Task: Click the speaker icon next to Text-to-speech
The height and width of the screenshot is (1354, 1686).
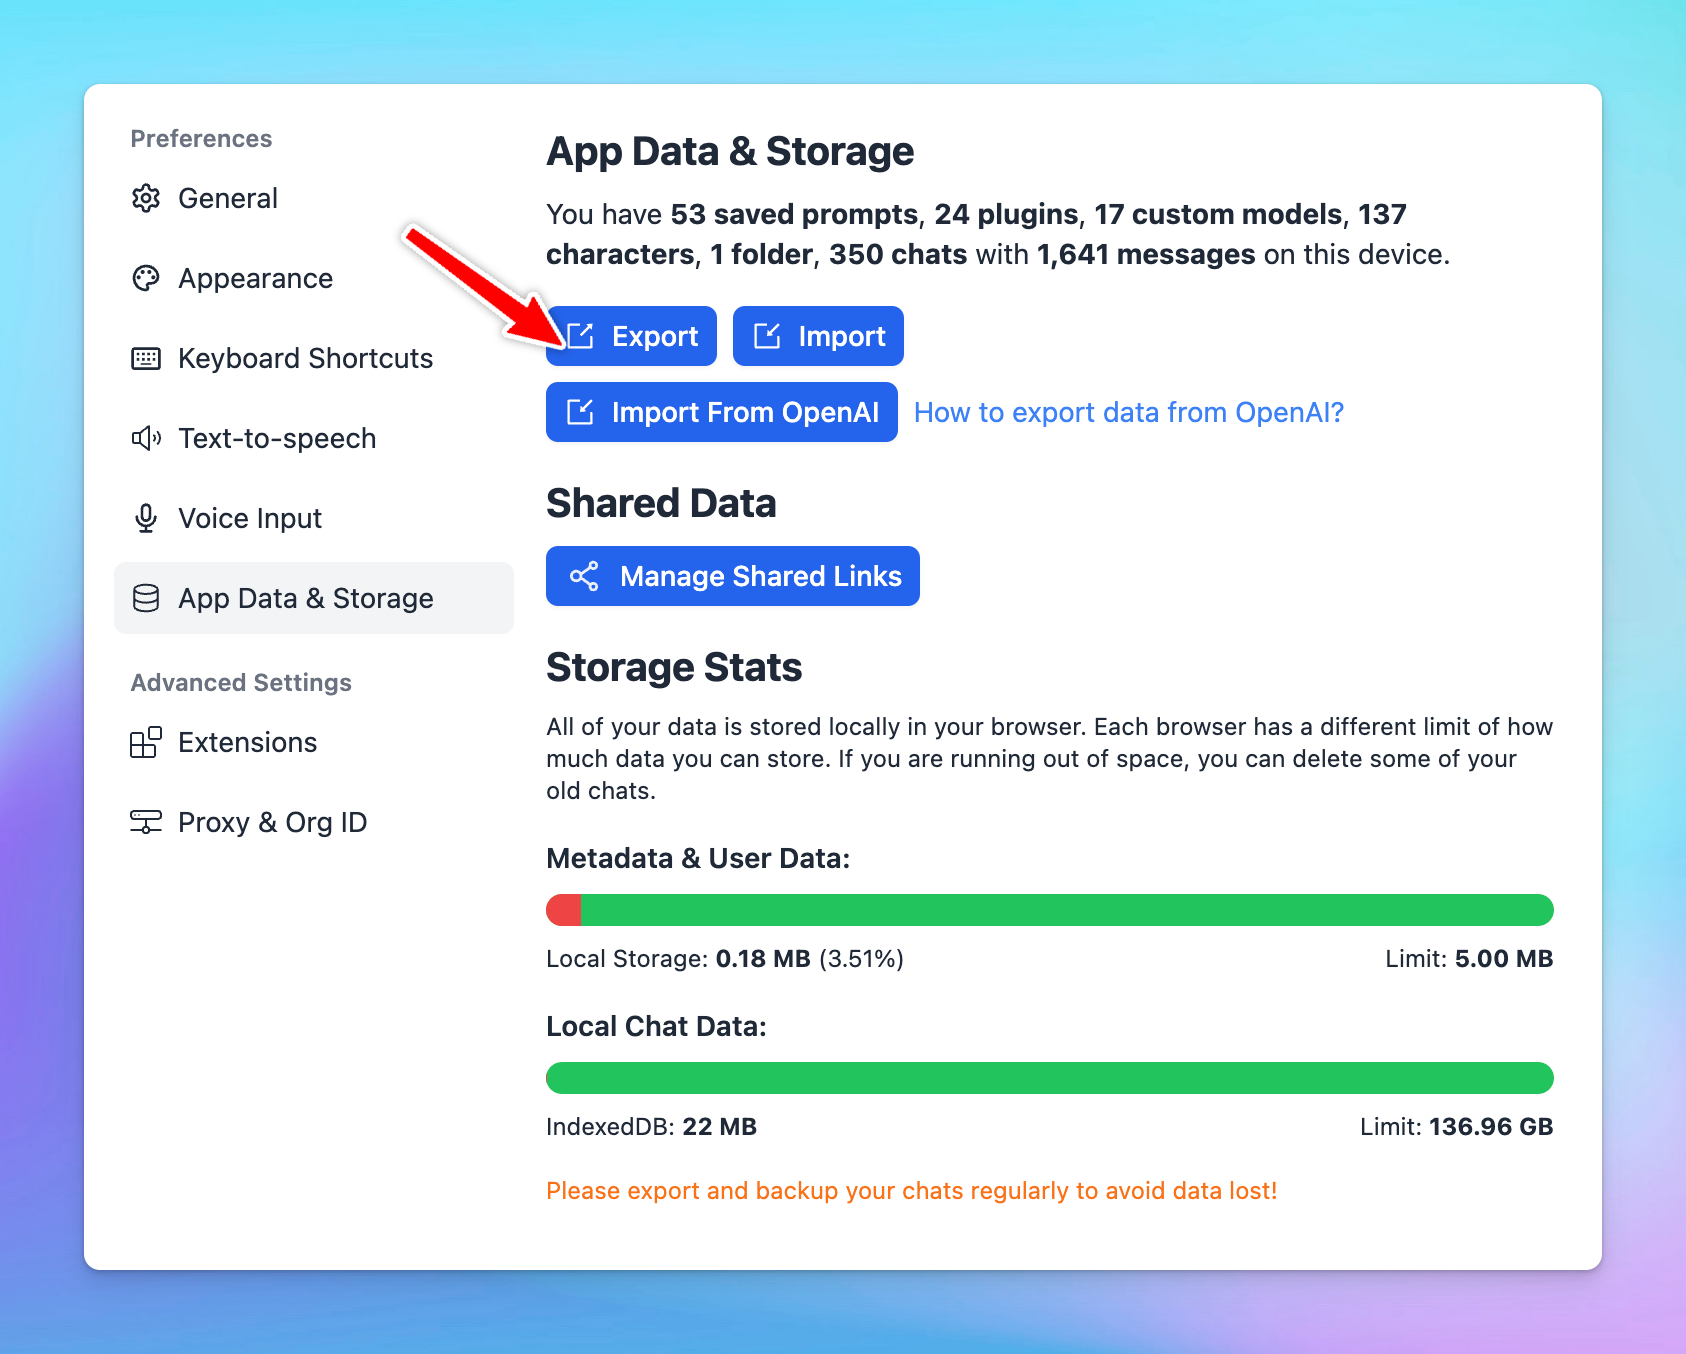Action: coord(146,438)
